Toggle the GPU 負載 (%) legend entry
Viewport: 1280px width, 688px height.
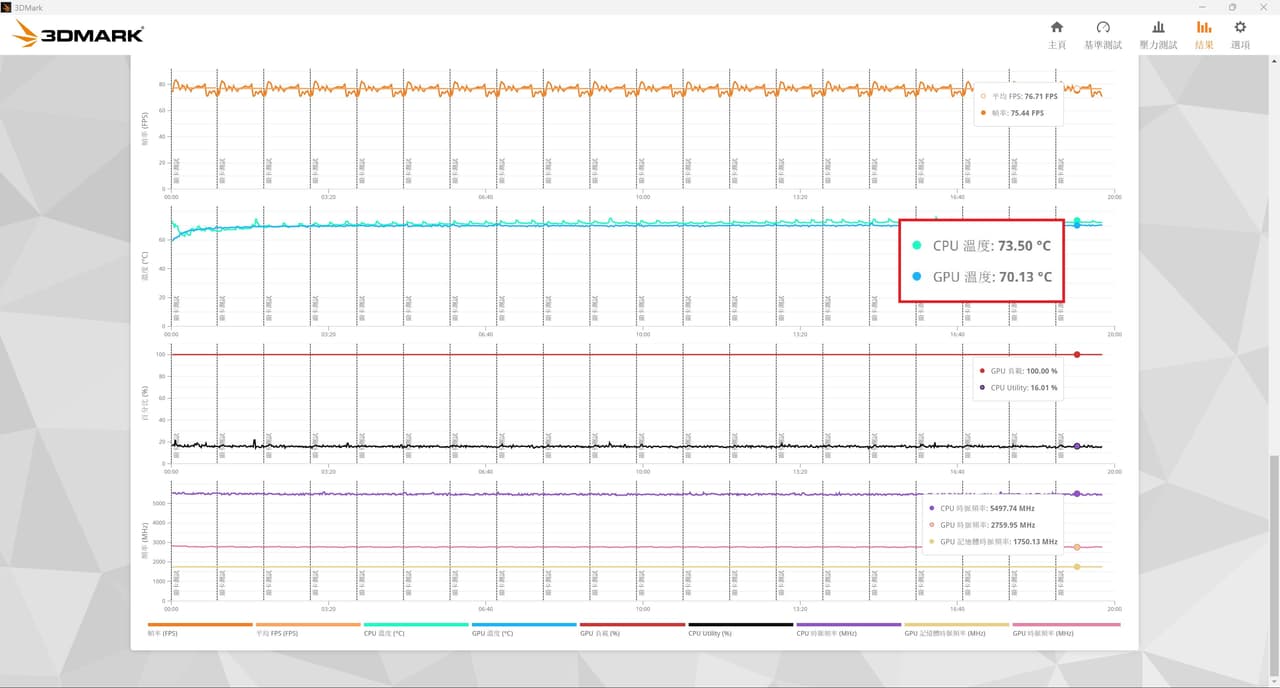coord(632,629)
